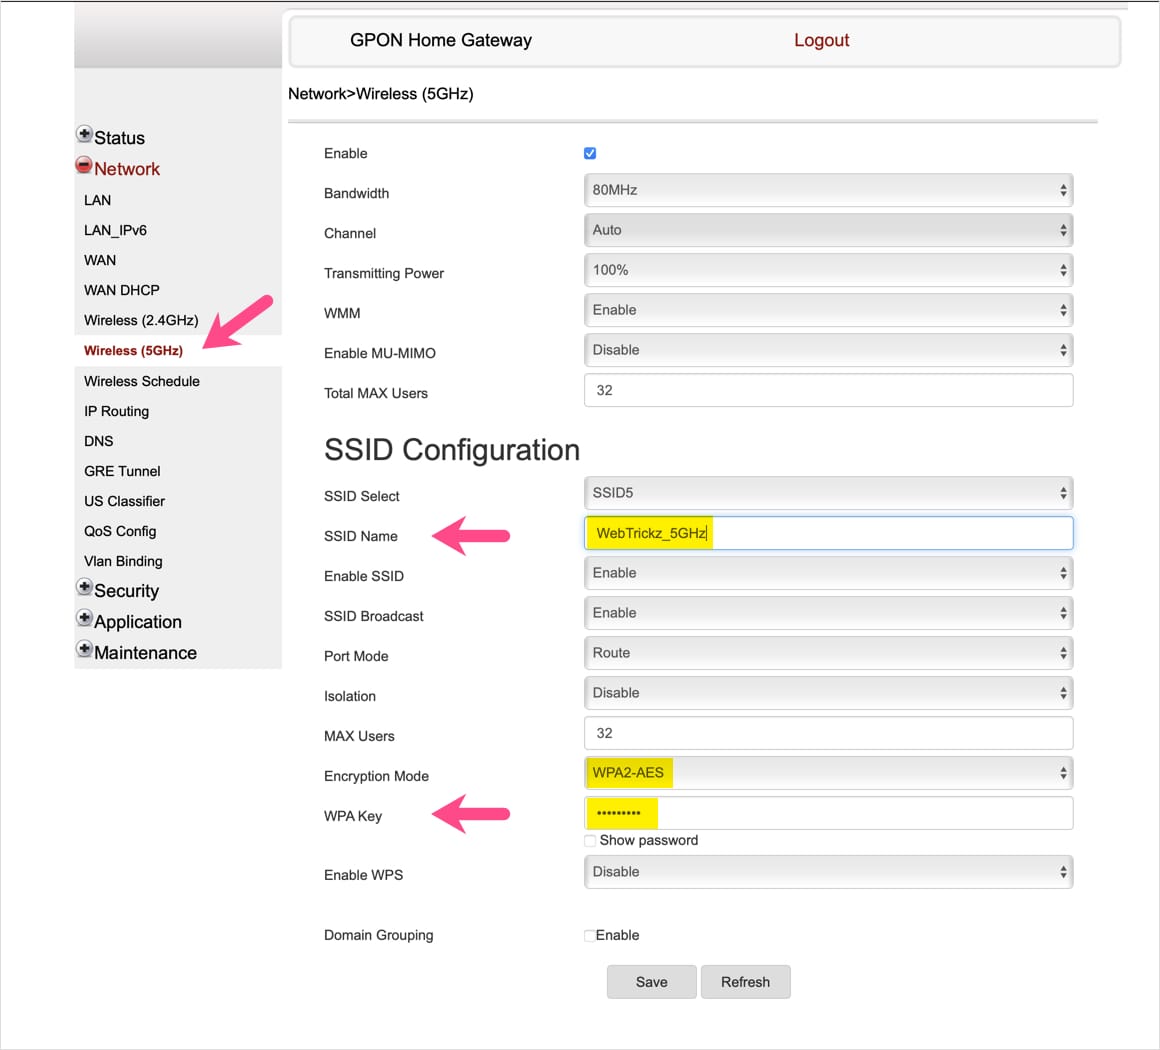Image resolution: width=1160 pixels, height=1050 pixels.
Task: Click the Network section label
Action: pyautogui.click(x=127, y=169)
